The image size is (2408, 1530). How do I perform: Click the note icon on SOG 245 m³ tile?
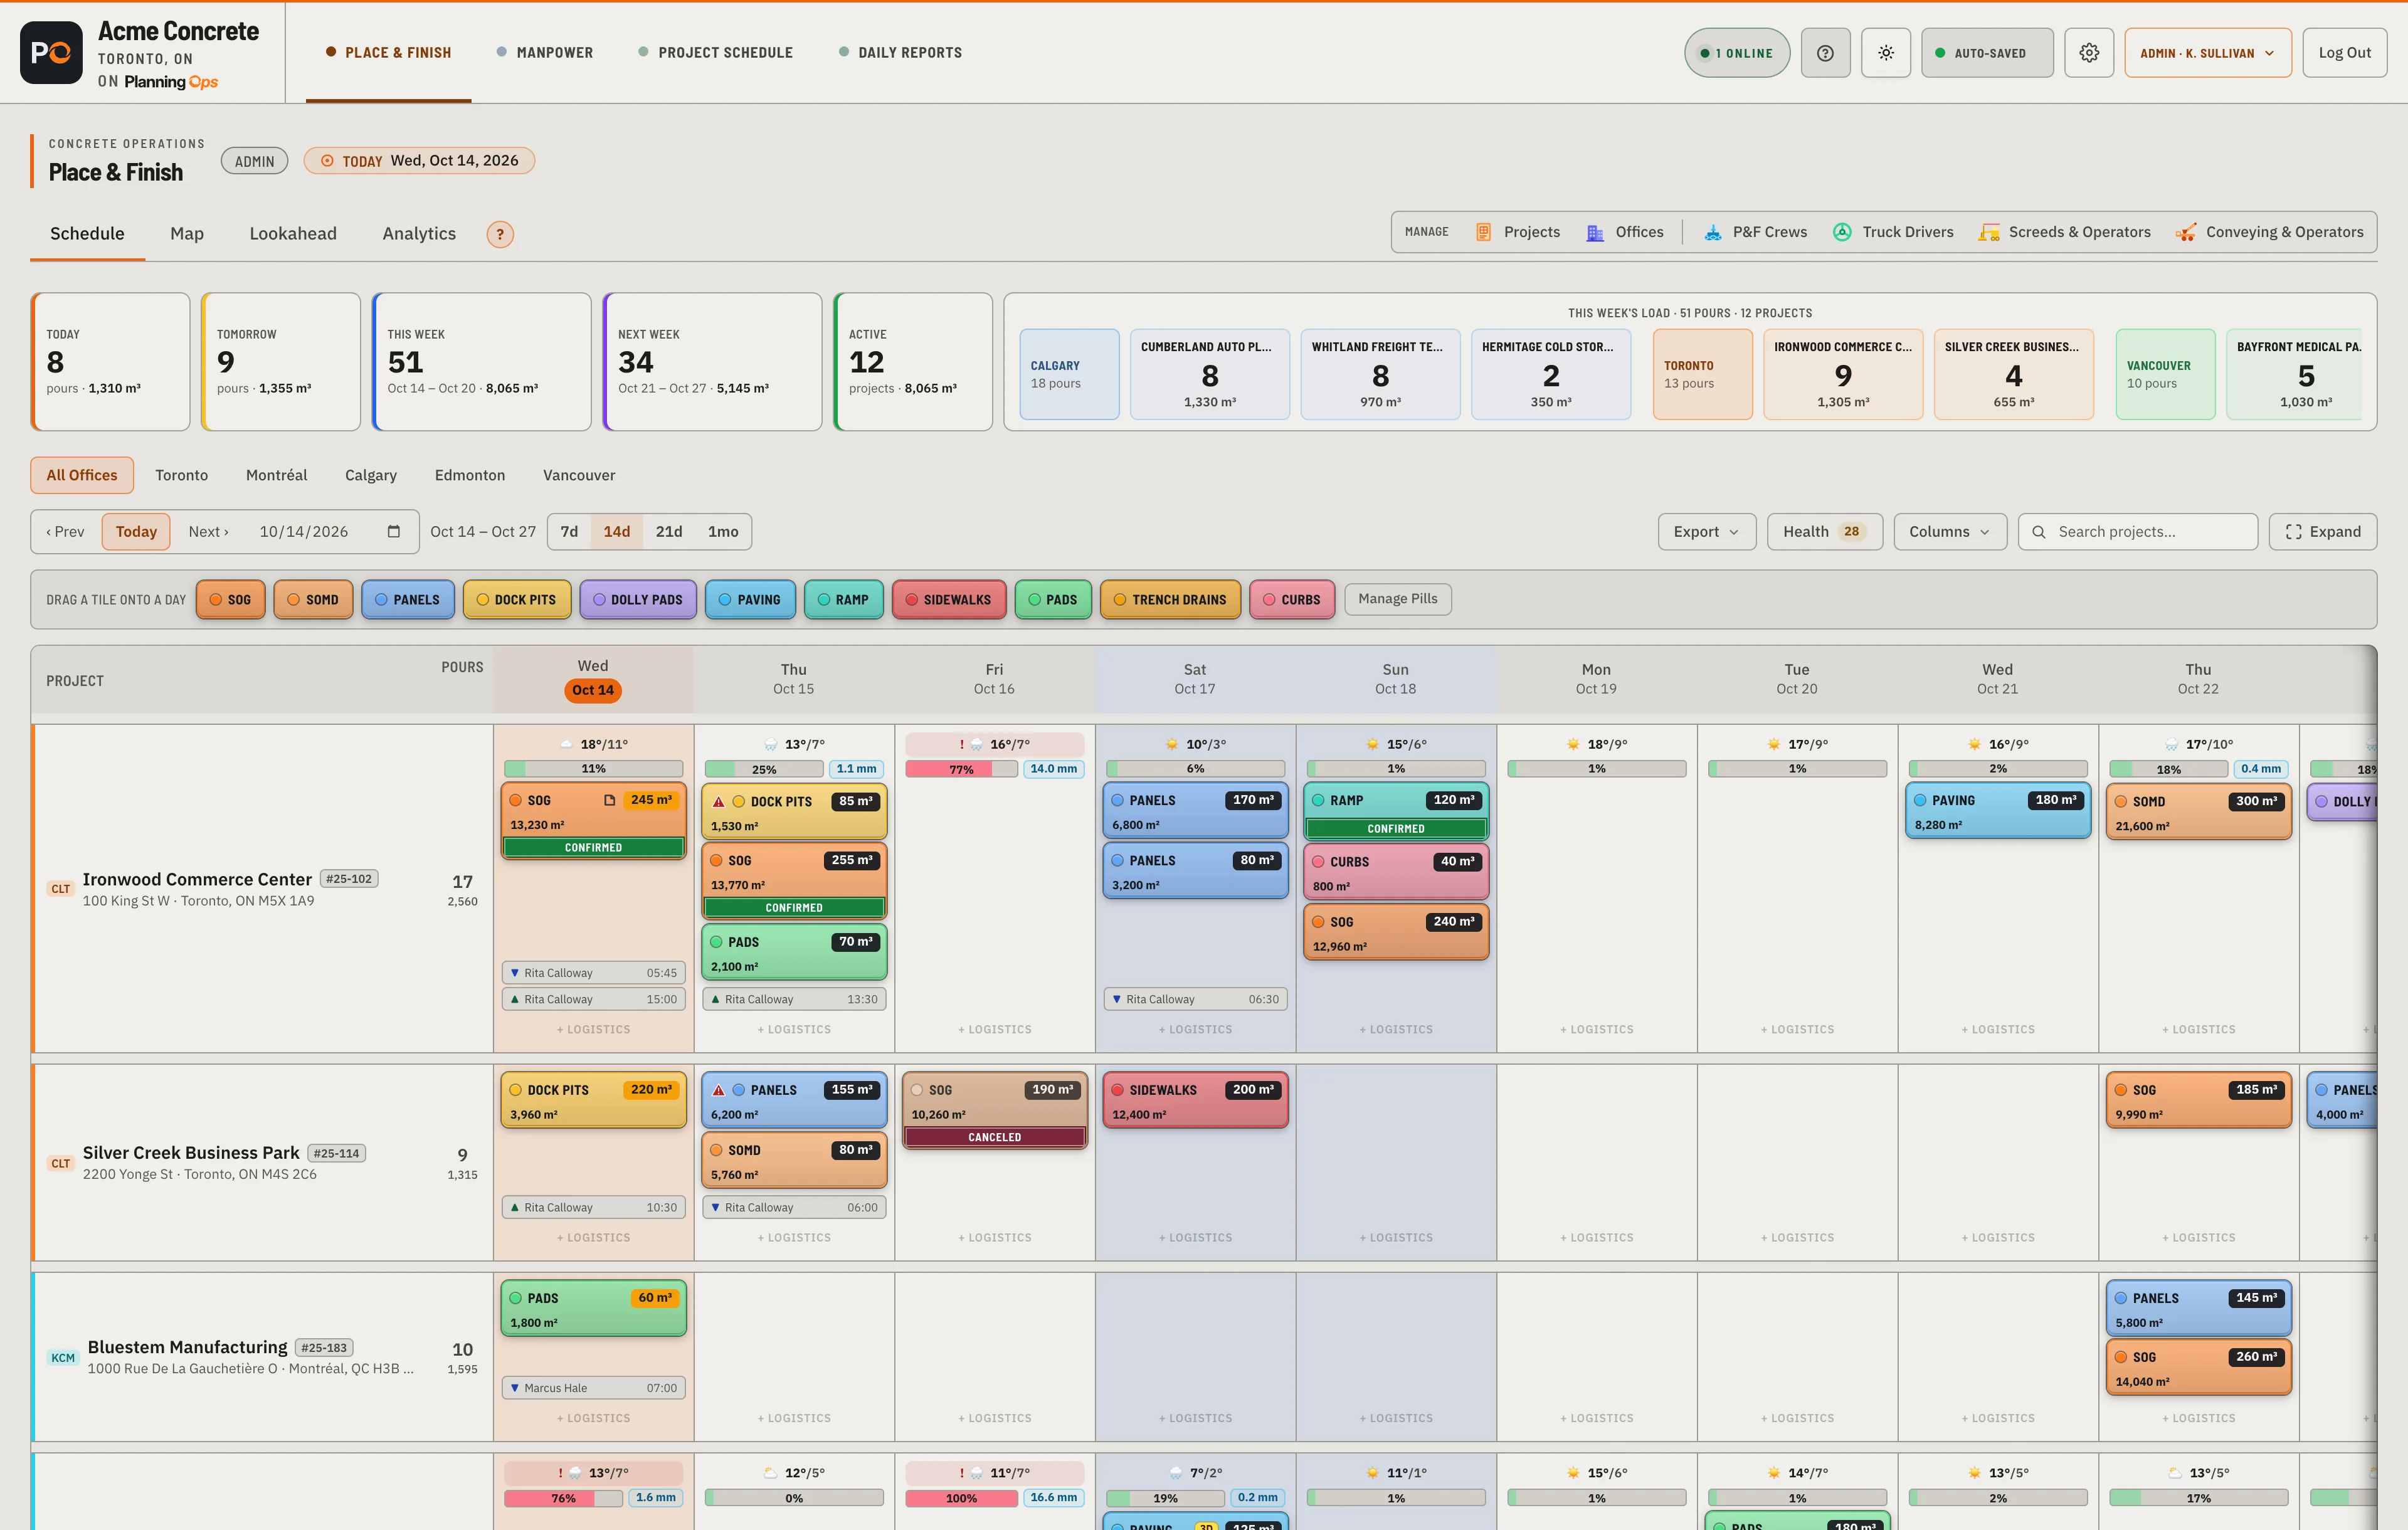609,800
